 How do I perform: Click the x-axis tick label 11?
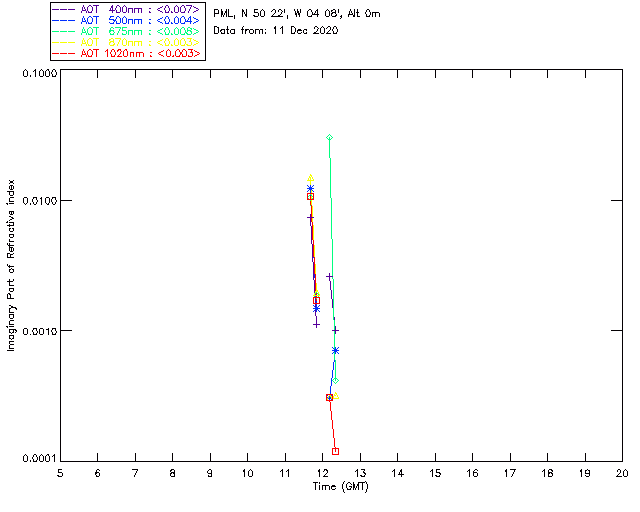point(284,473)
